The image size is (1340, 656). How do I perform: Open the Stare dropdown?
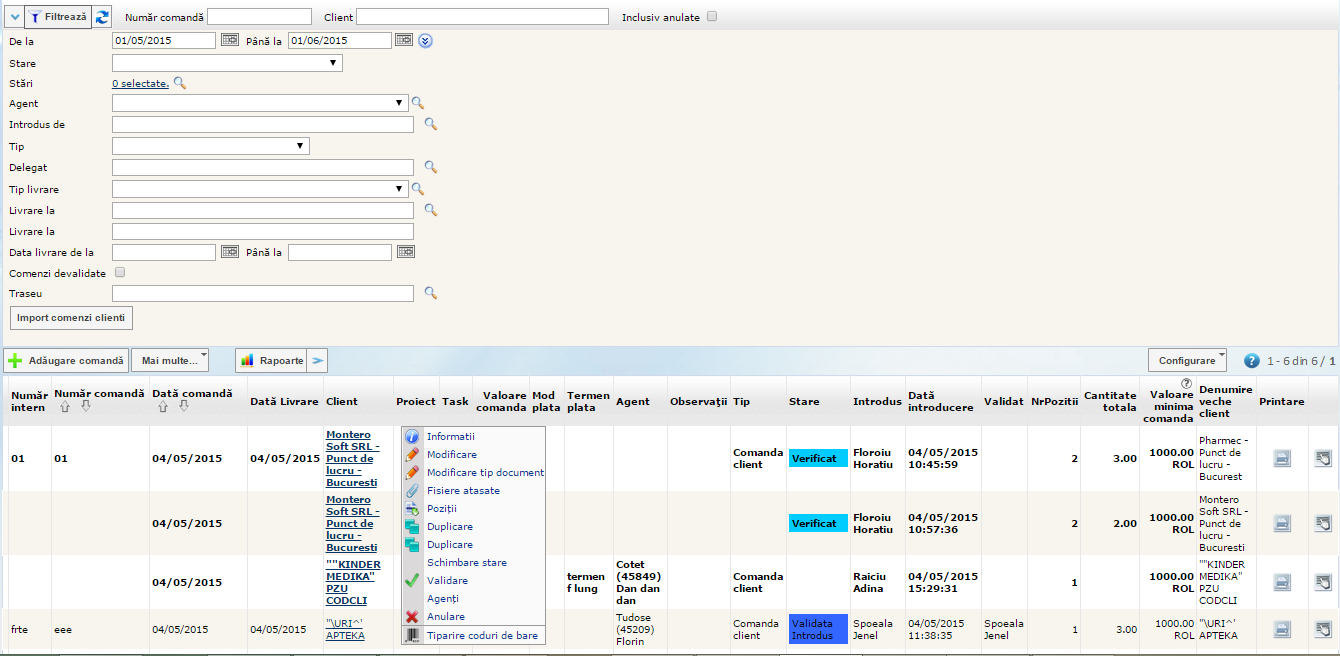(227, 63)
